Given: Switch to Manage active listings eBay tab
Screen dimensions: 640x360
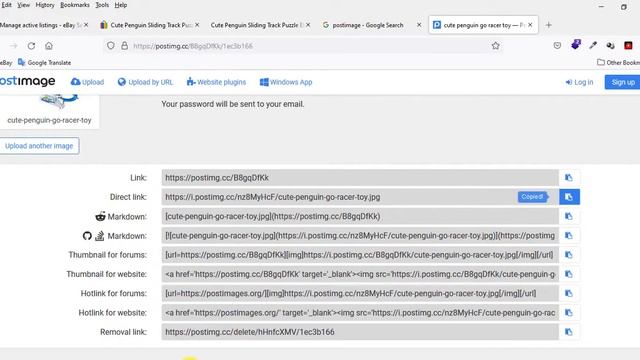Looking at the screenshot, I should (40, 25).
